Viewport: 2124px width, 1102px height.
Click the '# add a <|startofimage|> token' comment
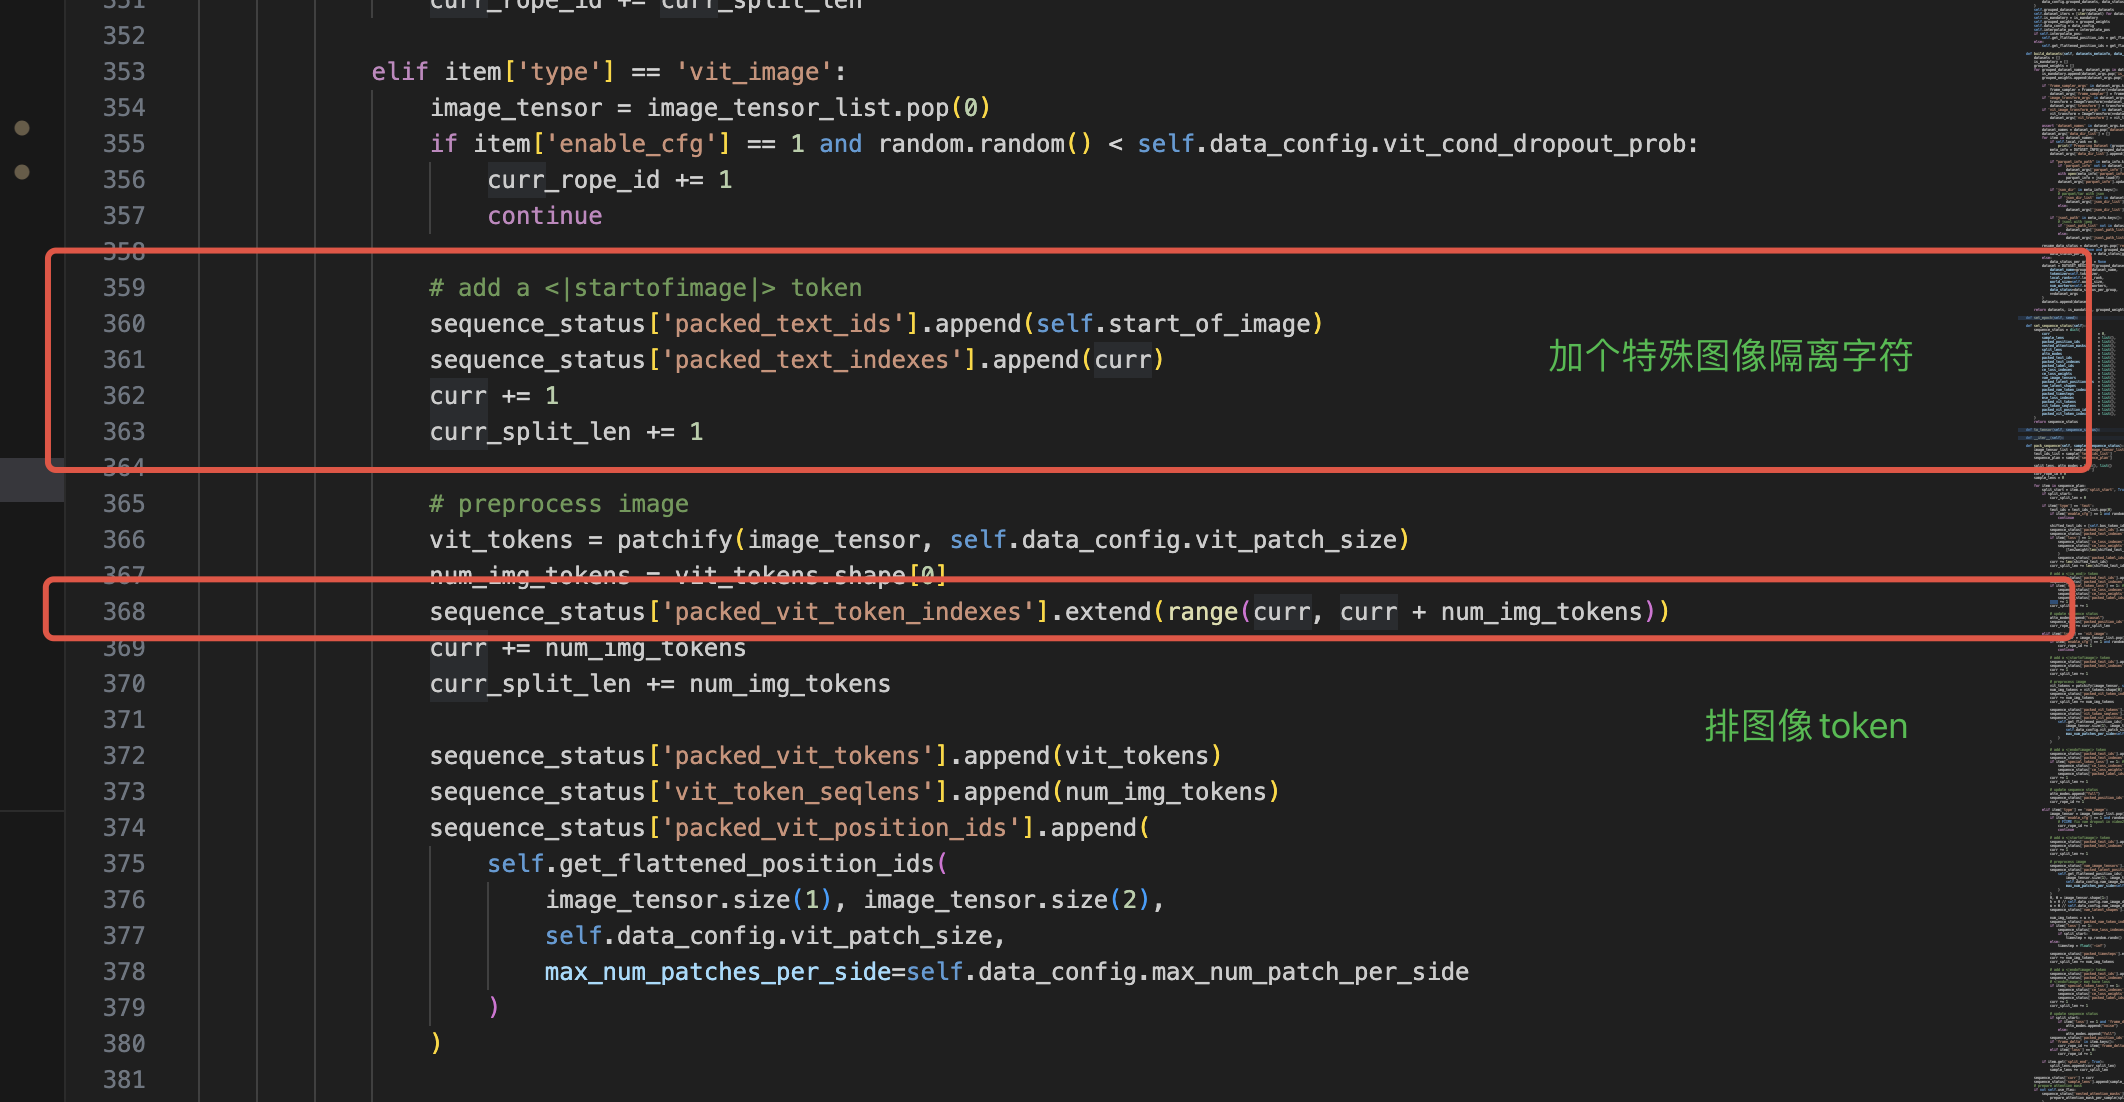tap(645, 288)
